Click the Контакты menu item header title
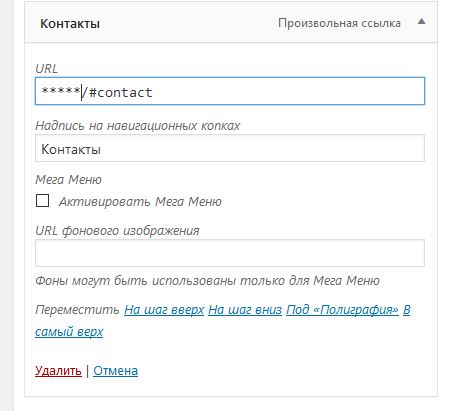This screenshot has height=411, width=452. click(x=70, y=24)
